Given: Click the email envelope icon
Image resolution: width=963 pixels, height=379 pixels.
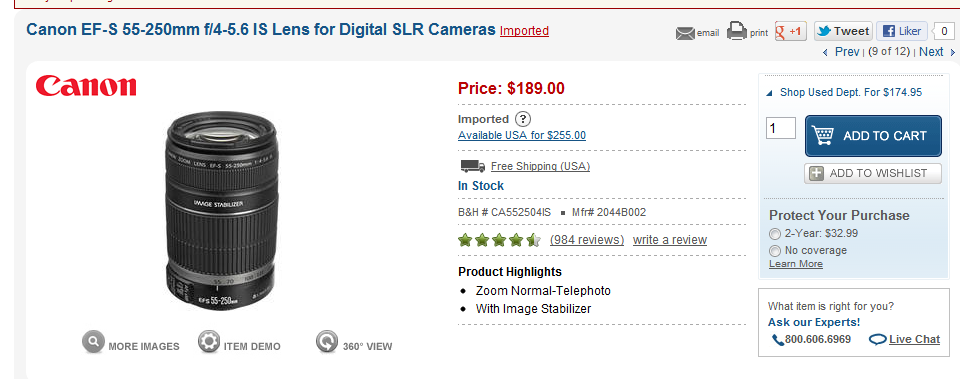Looking at the screenshot, I should pyautogui.click(x=685, y=33).
